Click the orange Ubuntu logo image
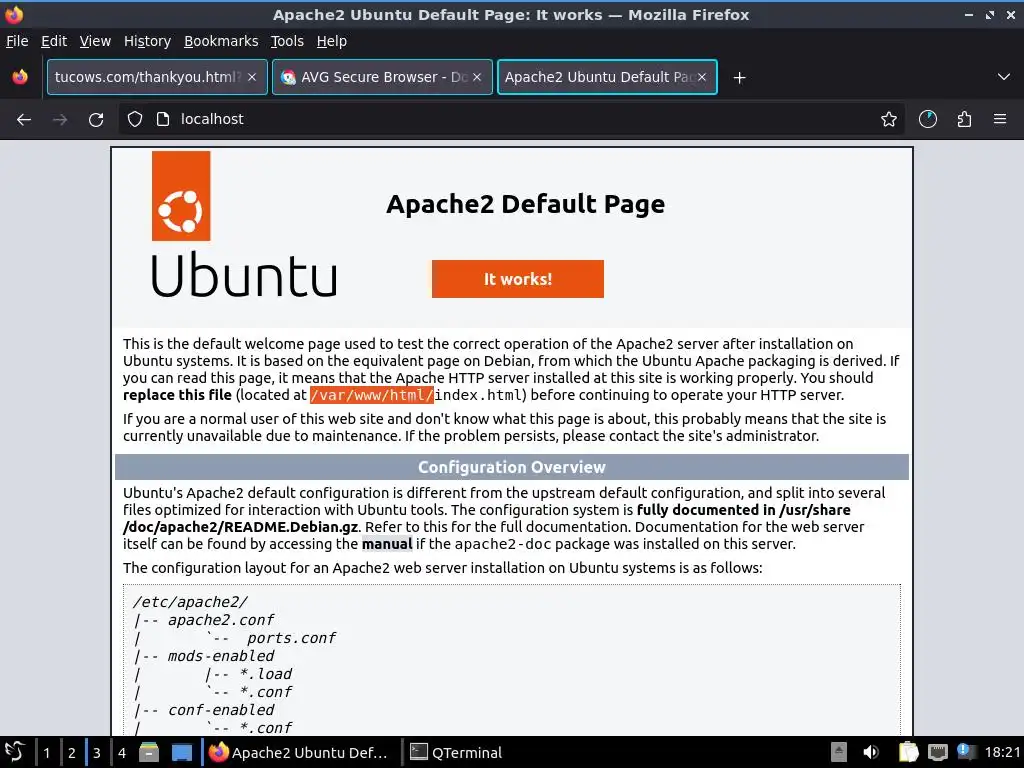 181,196
